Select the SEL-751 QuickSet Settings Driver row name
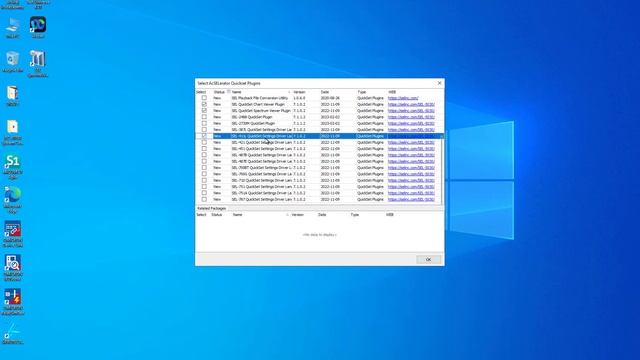The width and height of the screenshot is (640, 360). [x=262, y=187]
